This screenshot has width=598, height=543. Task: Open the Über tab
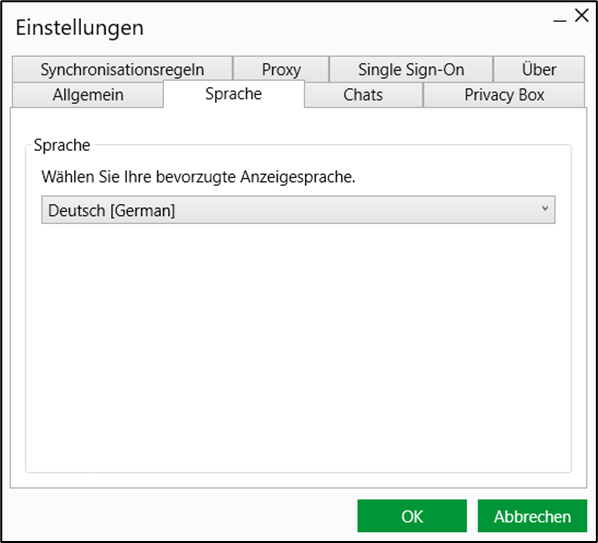point(539,69)
